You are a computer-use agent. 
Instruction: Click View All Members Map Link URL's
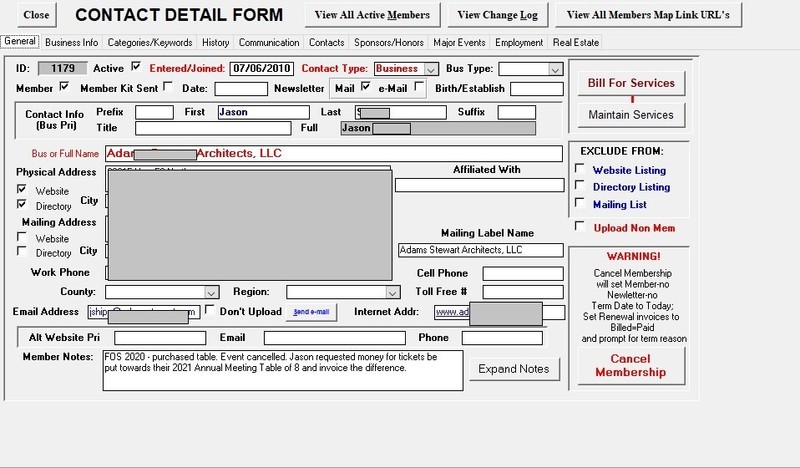pyautogui.click(x=648, y=15)
